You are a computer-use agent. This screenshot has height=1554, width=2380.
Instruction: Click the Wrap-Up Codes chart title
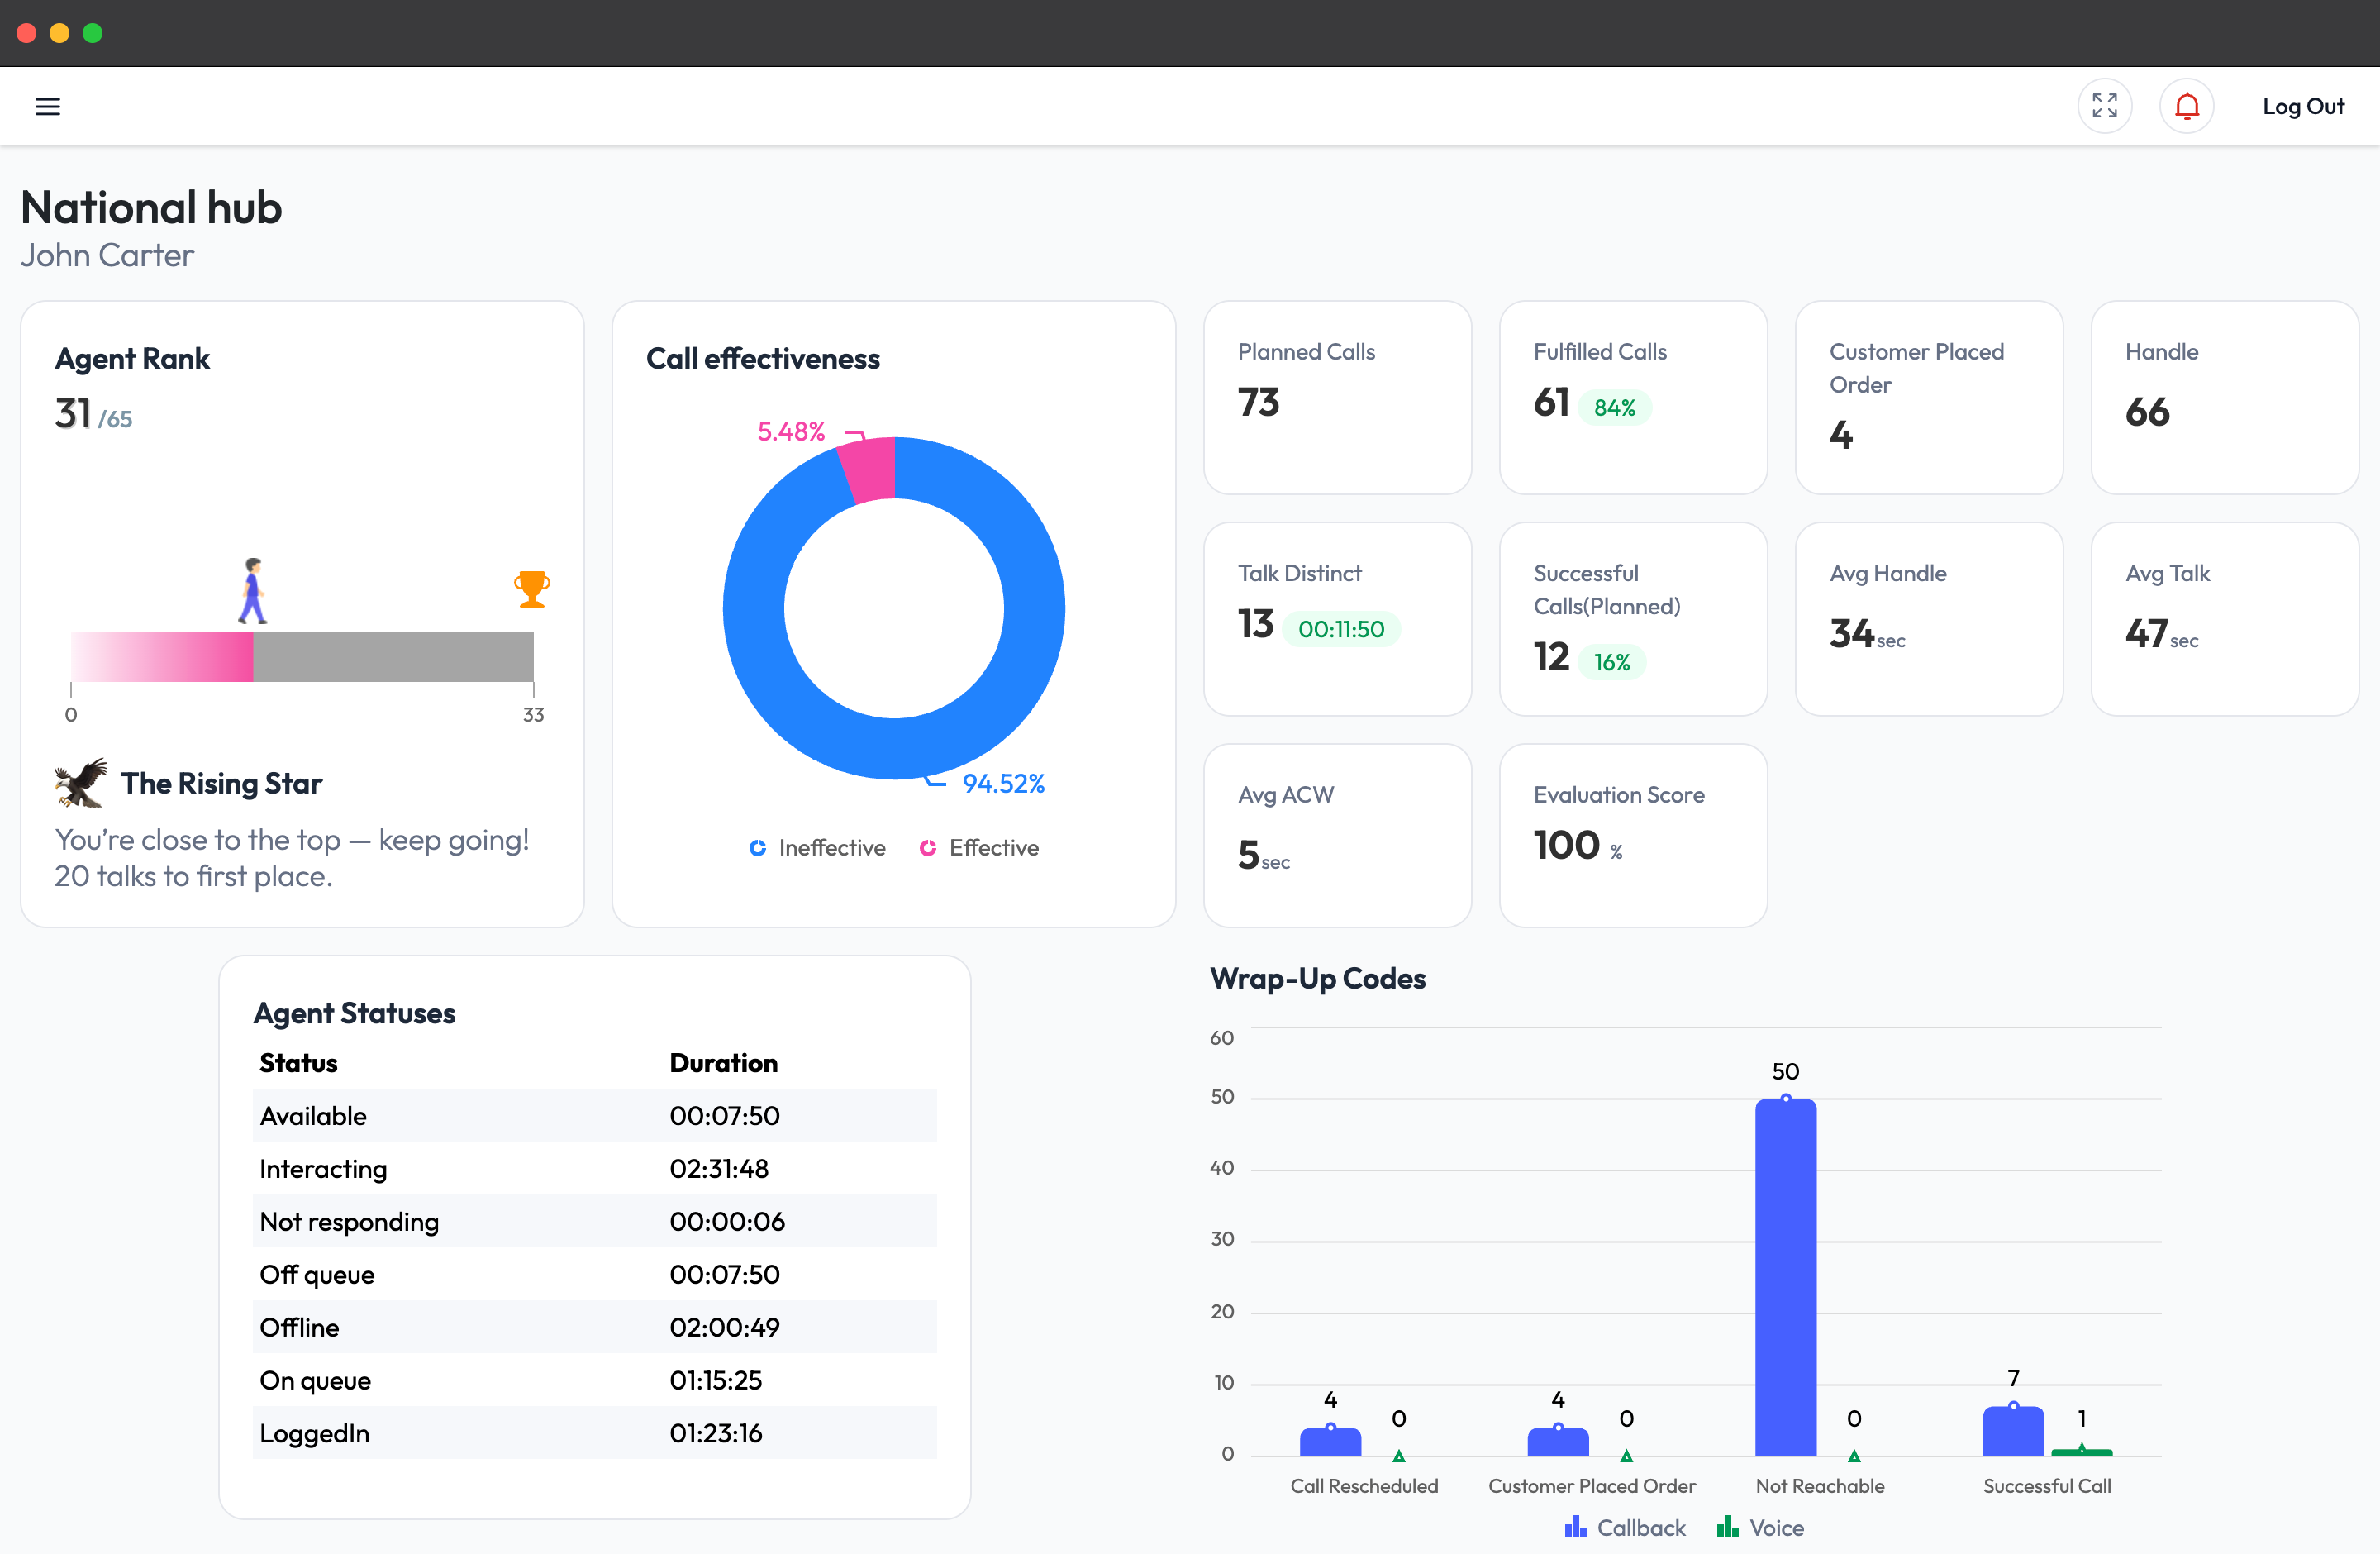coord(1318,978)
